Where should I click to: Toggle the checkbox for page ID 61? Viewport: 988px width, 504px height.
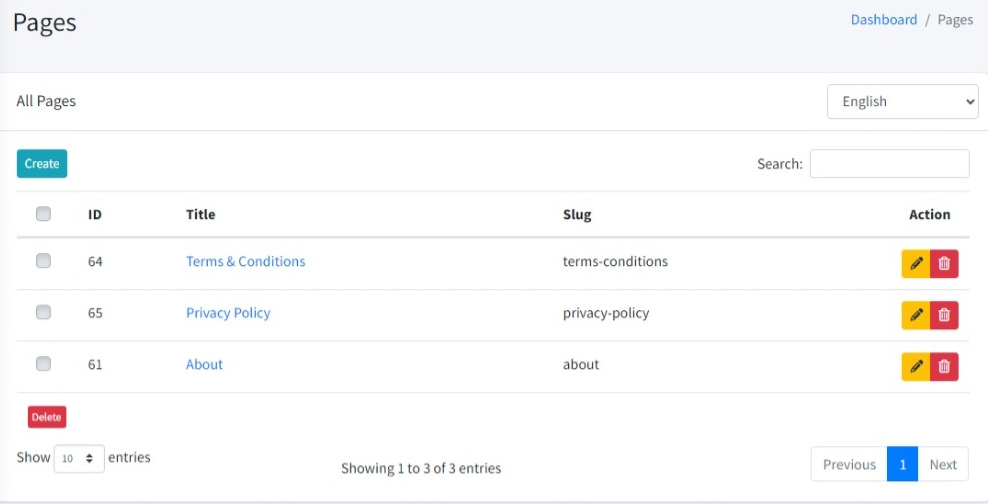pyautogui.click(x=43, y=365)
